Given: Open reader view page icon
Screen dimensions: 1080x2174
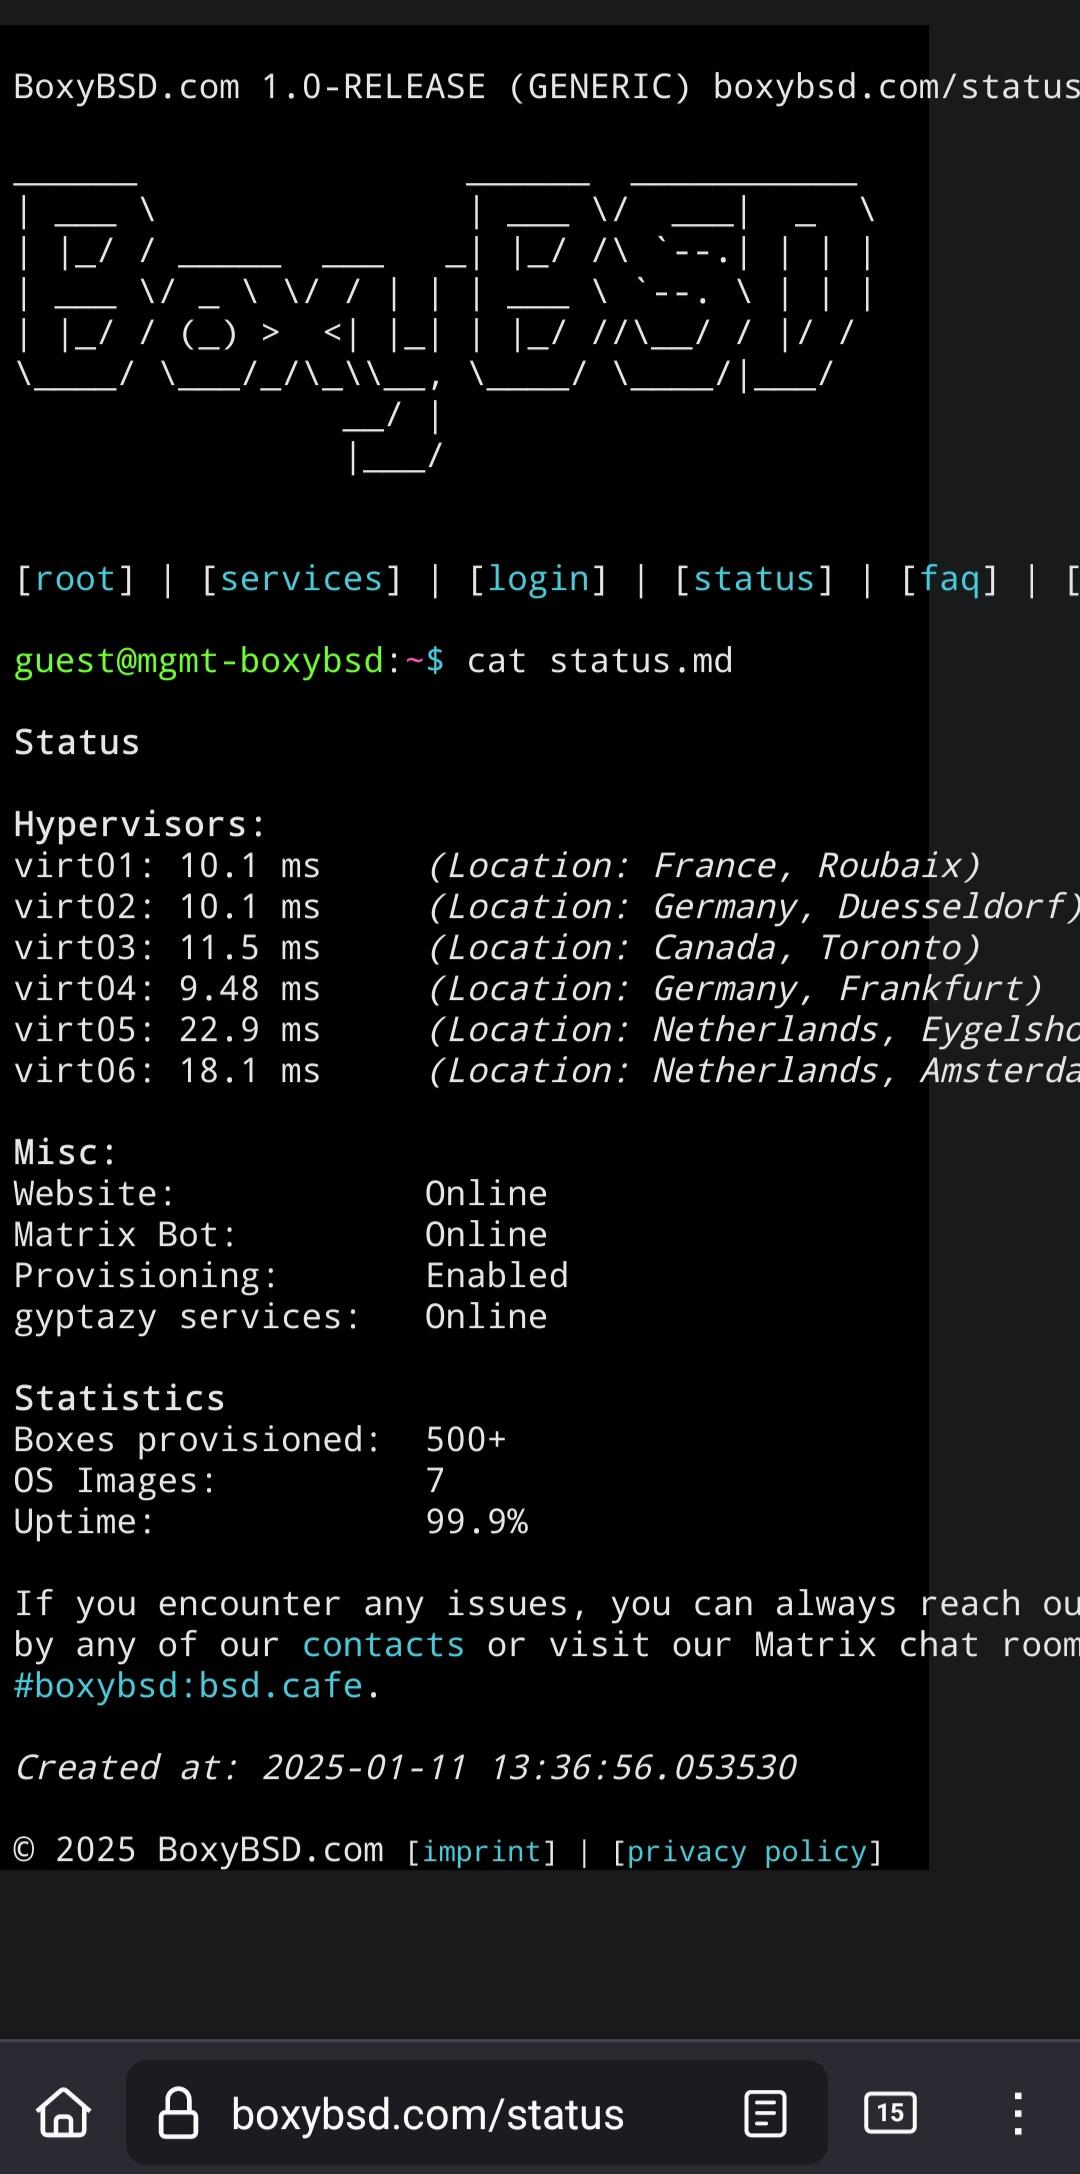Looking at the screenshot, I should [x=765, y=2113].
